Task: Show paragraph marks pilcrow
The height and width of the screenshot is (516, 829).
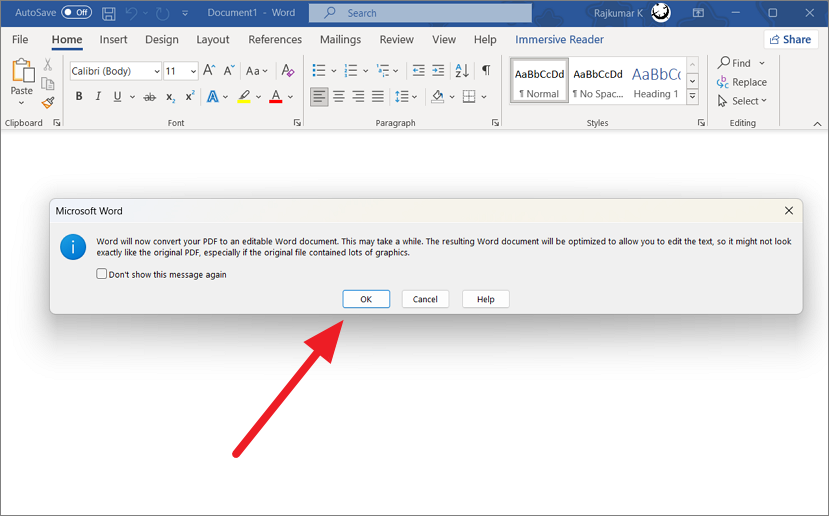Action: 486,70
